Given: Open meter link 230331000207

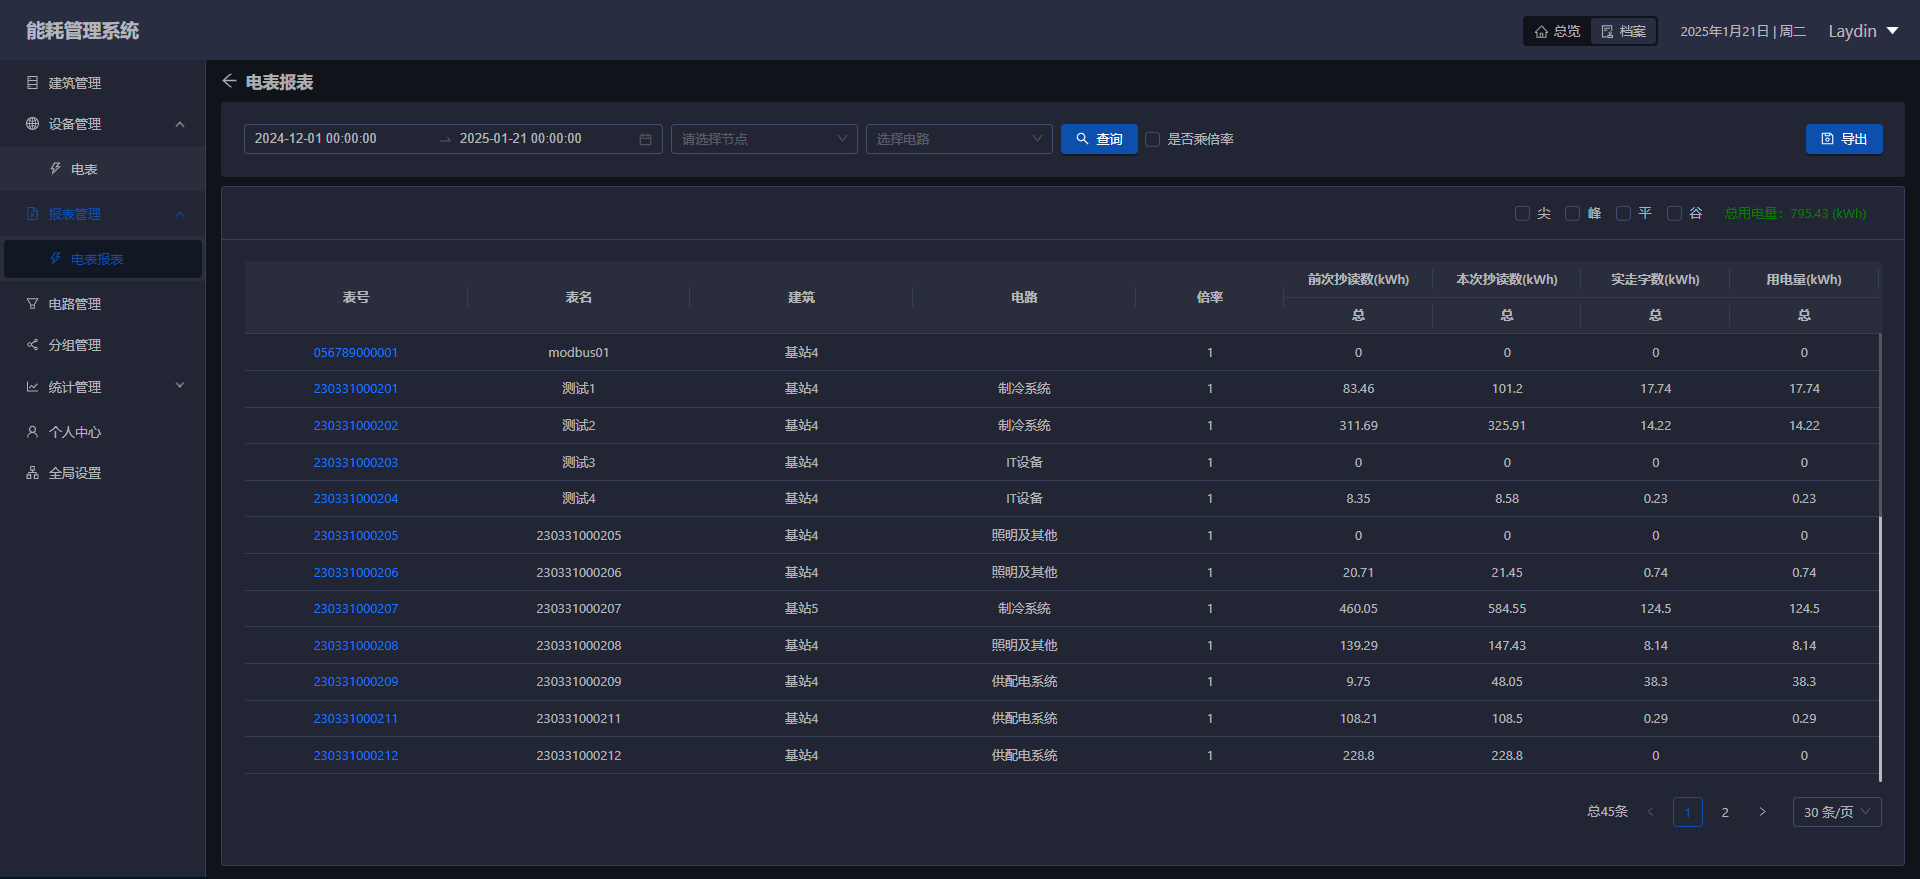Looking at the screenshot, I should point(355,609).
